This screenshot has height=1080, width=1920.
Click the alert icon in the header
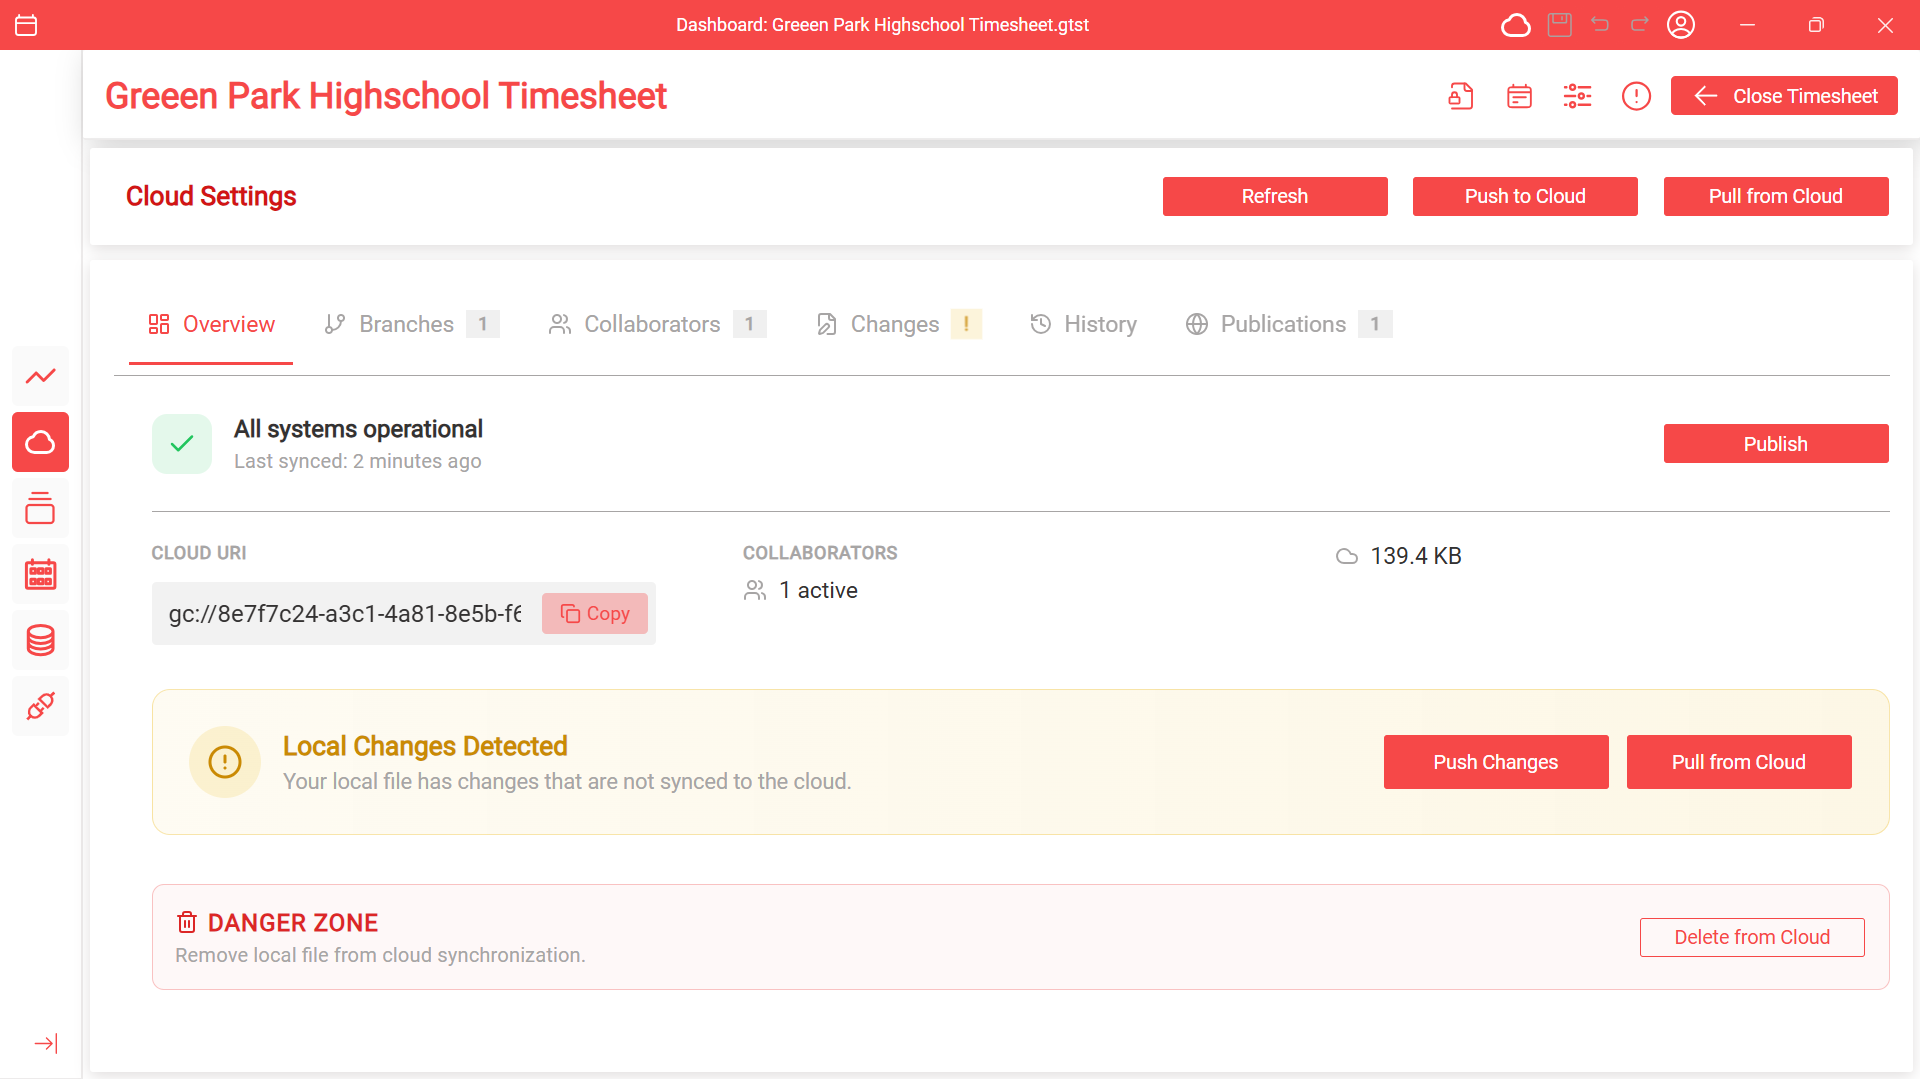[x=1635, y=96]
